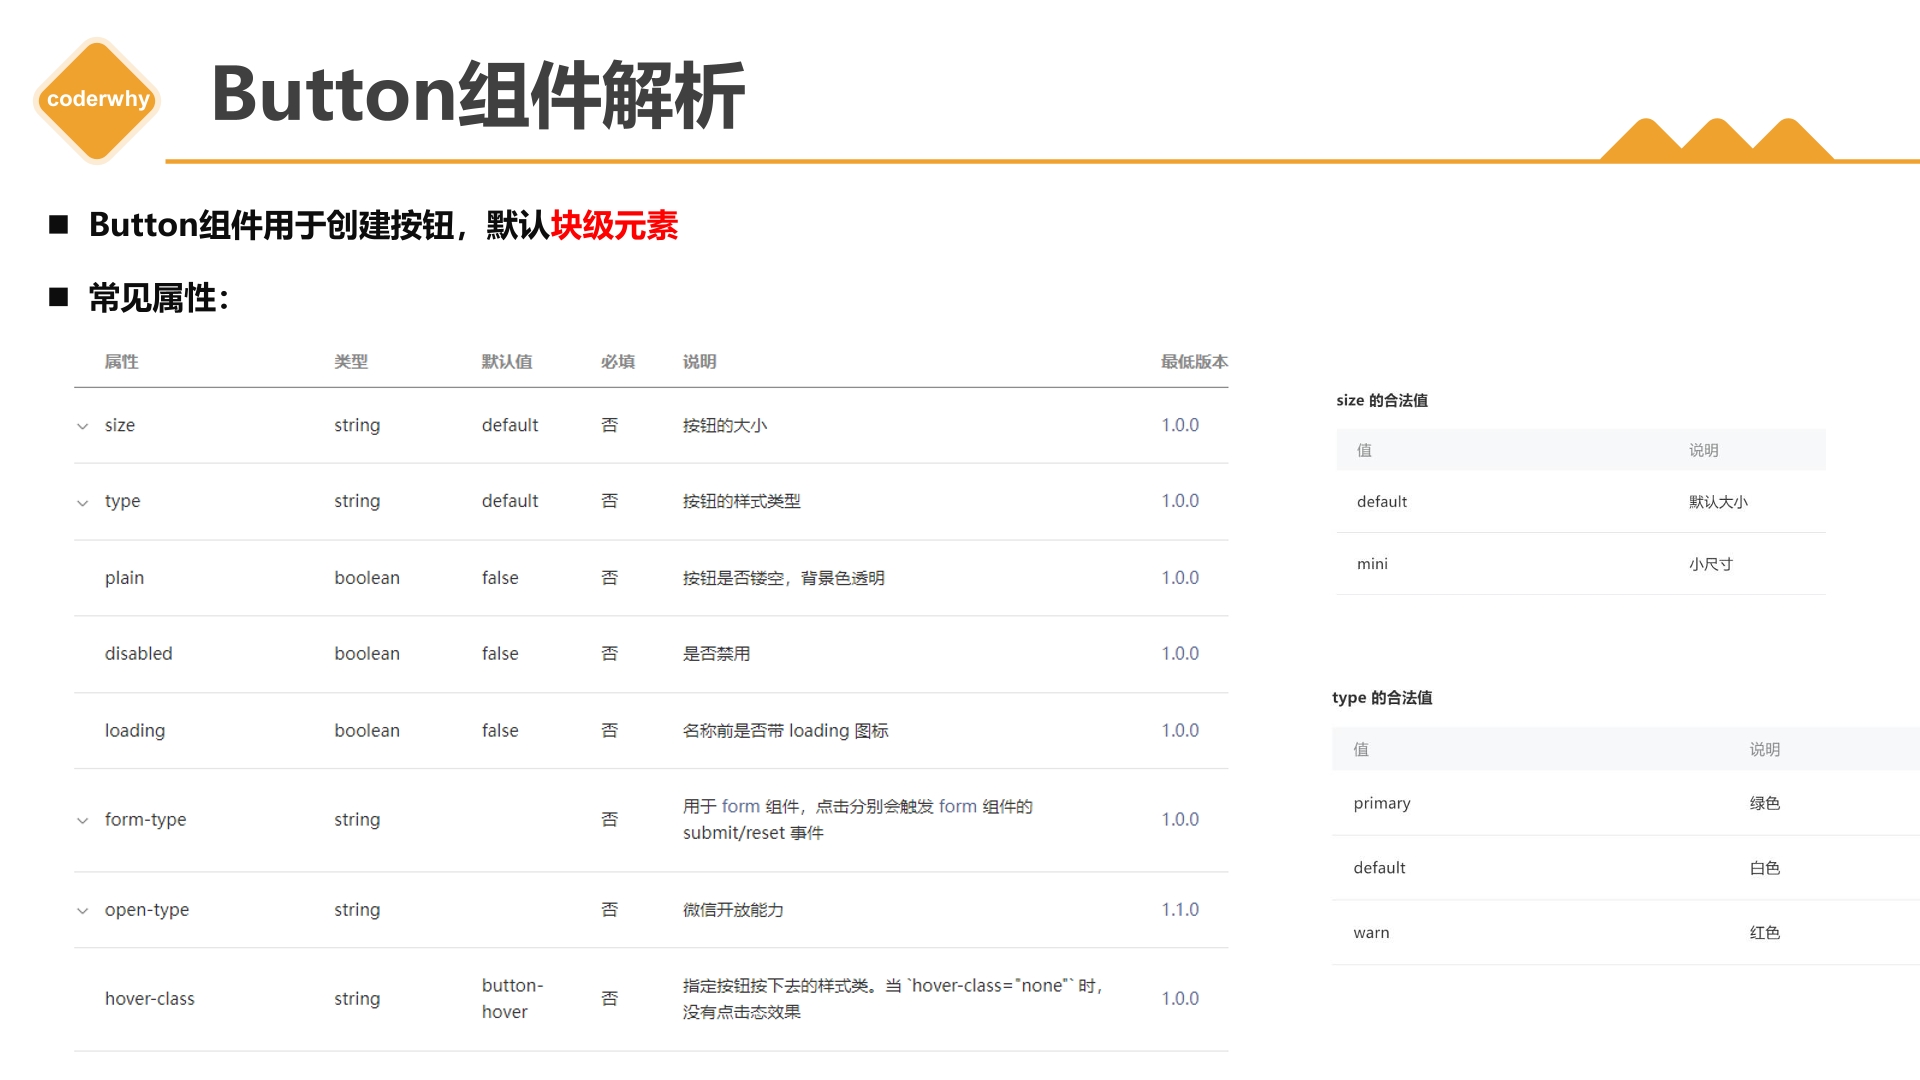Click the 必填 column header
Screen dimensions: 1920x1080
pos(617,361)
